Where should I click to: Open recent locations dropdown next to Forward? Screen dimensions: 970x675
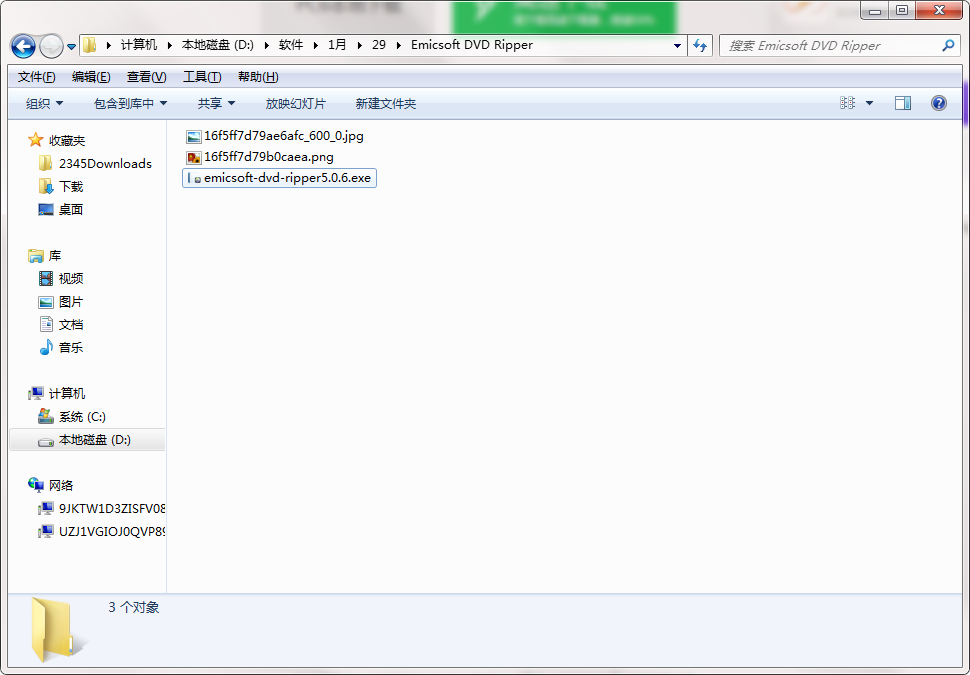71,46
